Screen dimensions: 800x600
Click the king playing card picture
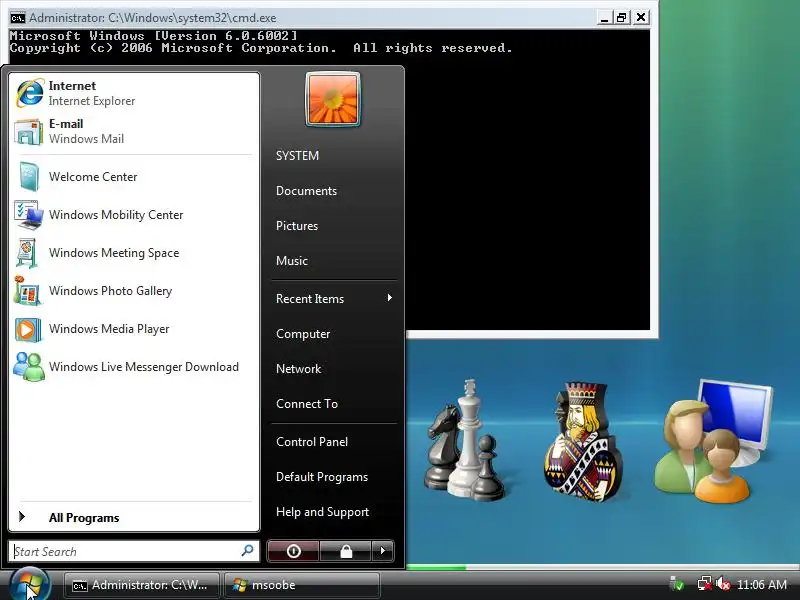tap(583, 442)
